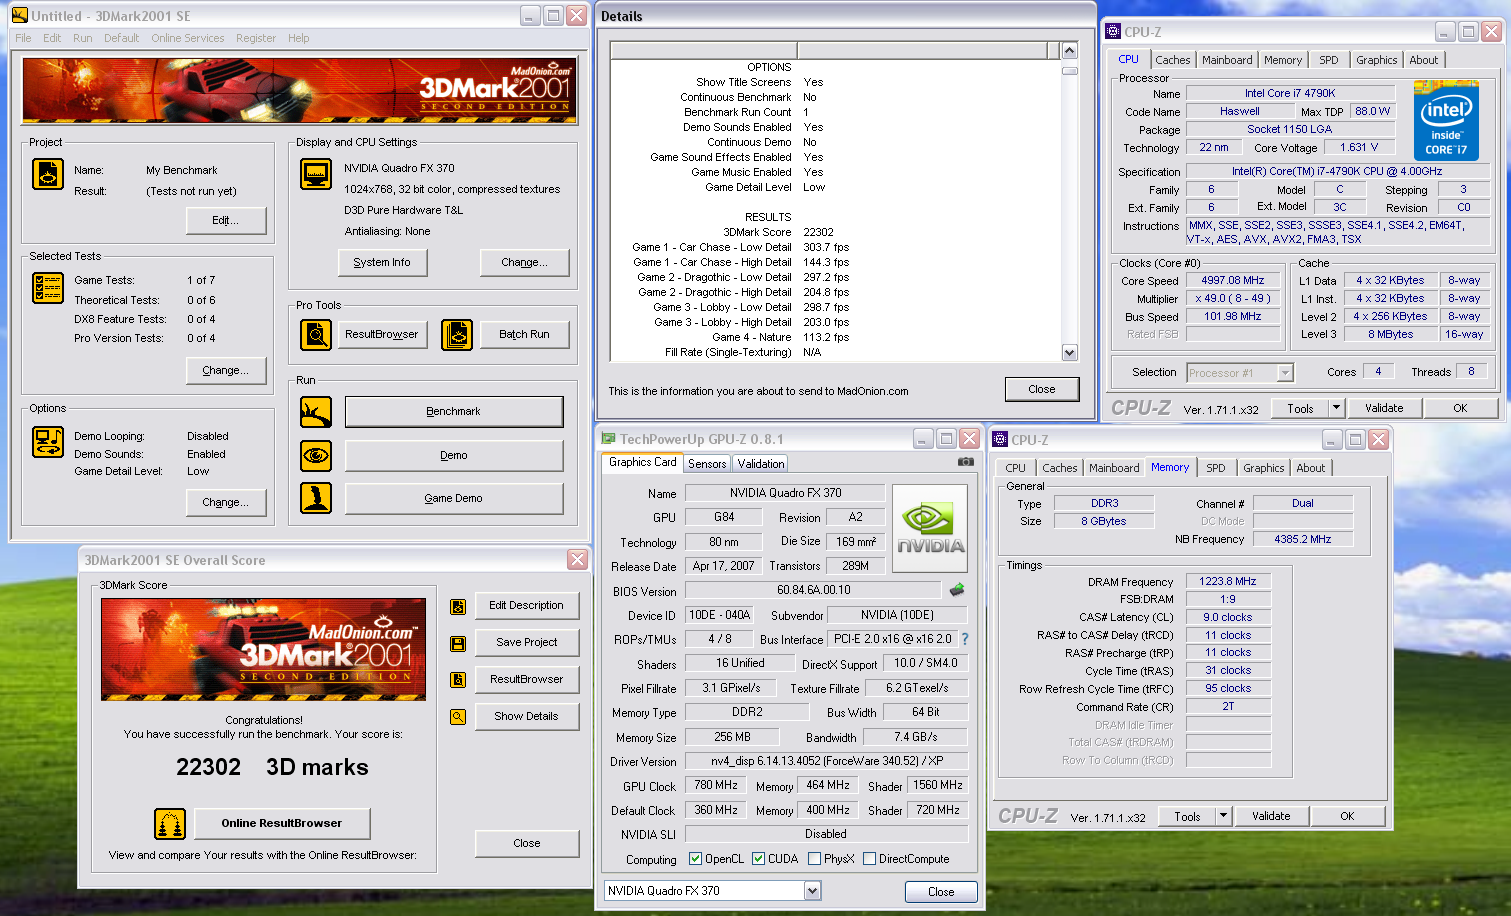Click the Edit... button in Project
This screenshot has height=916, width=1511.
click(x=226, y=221)
